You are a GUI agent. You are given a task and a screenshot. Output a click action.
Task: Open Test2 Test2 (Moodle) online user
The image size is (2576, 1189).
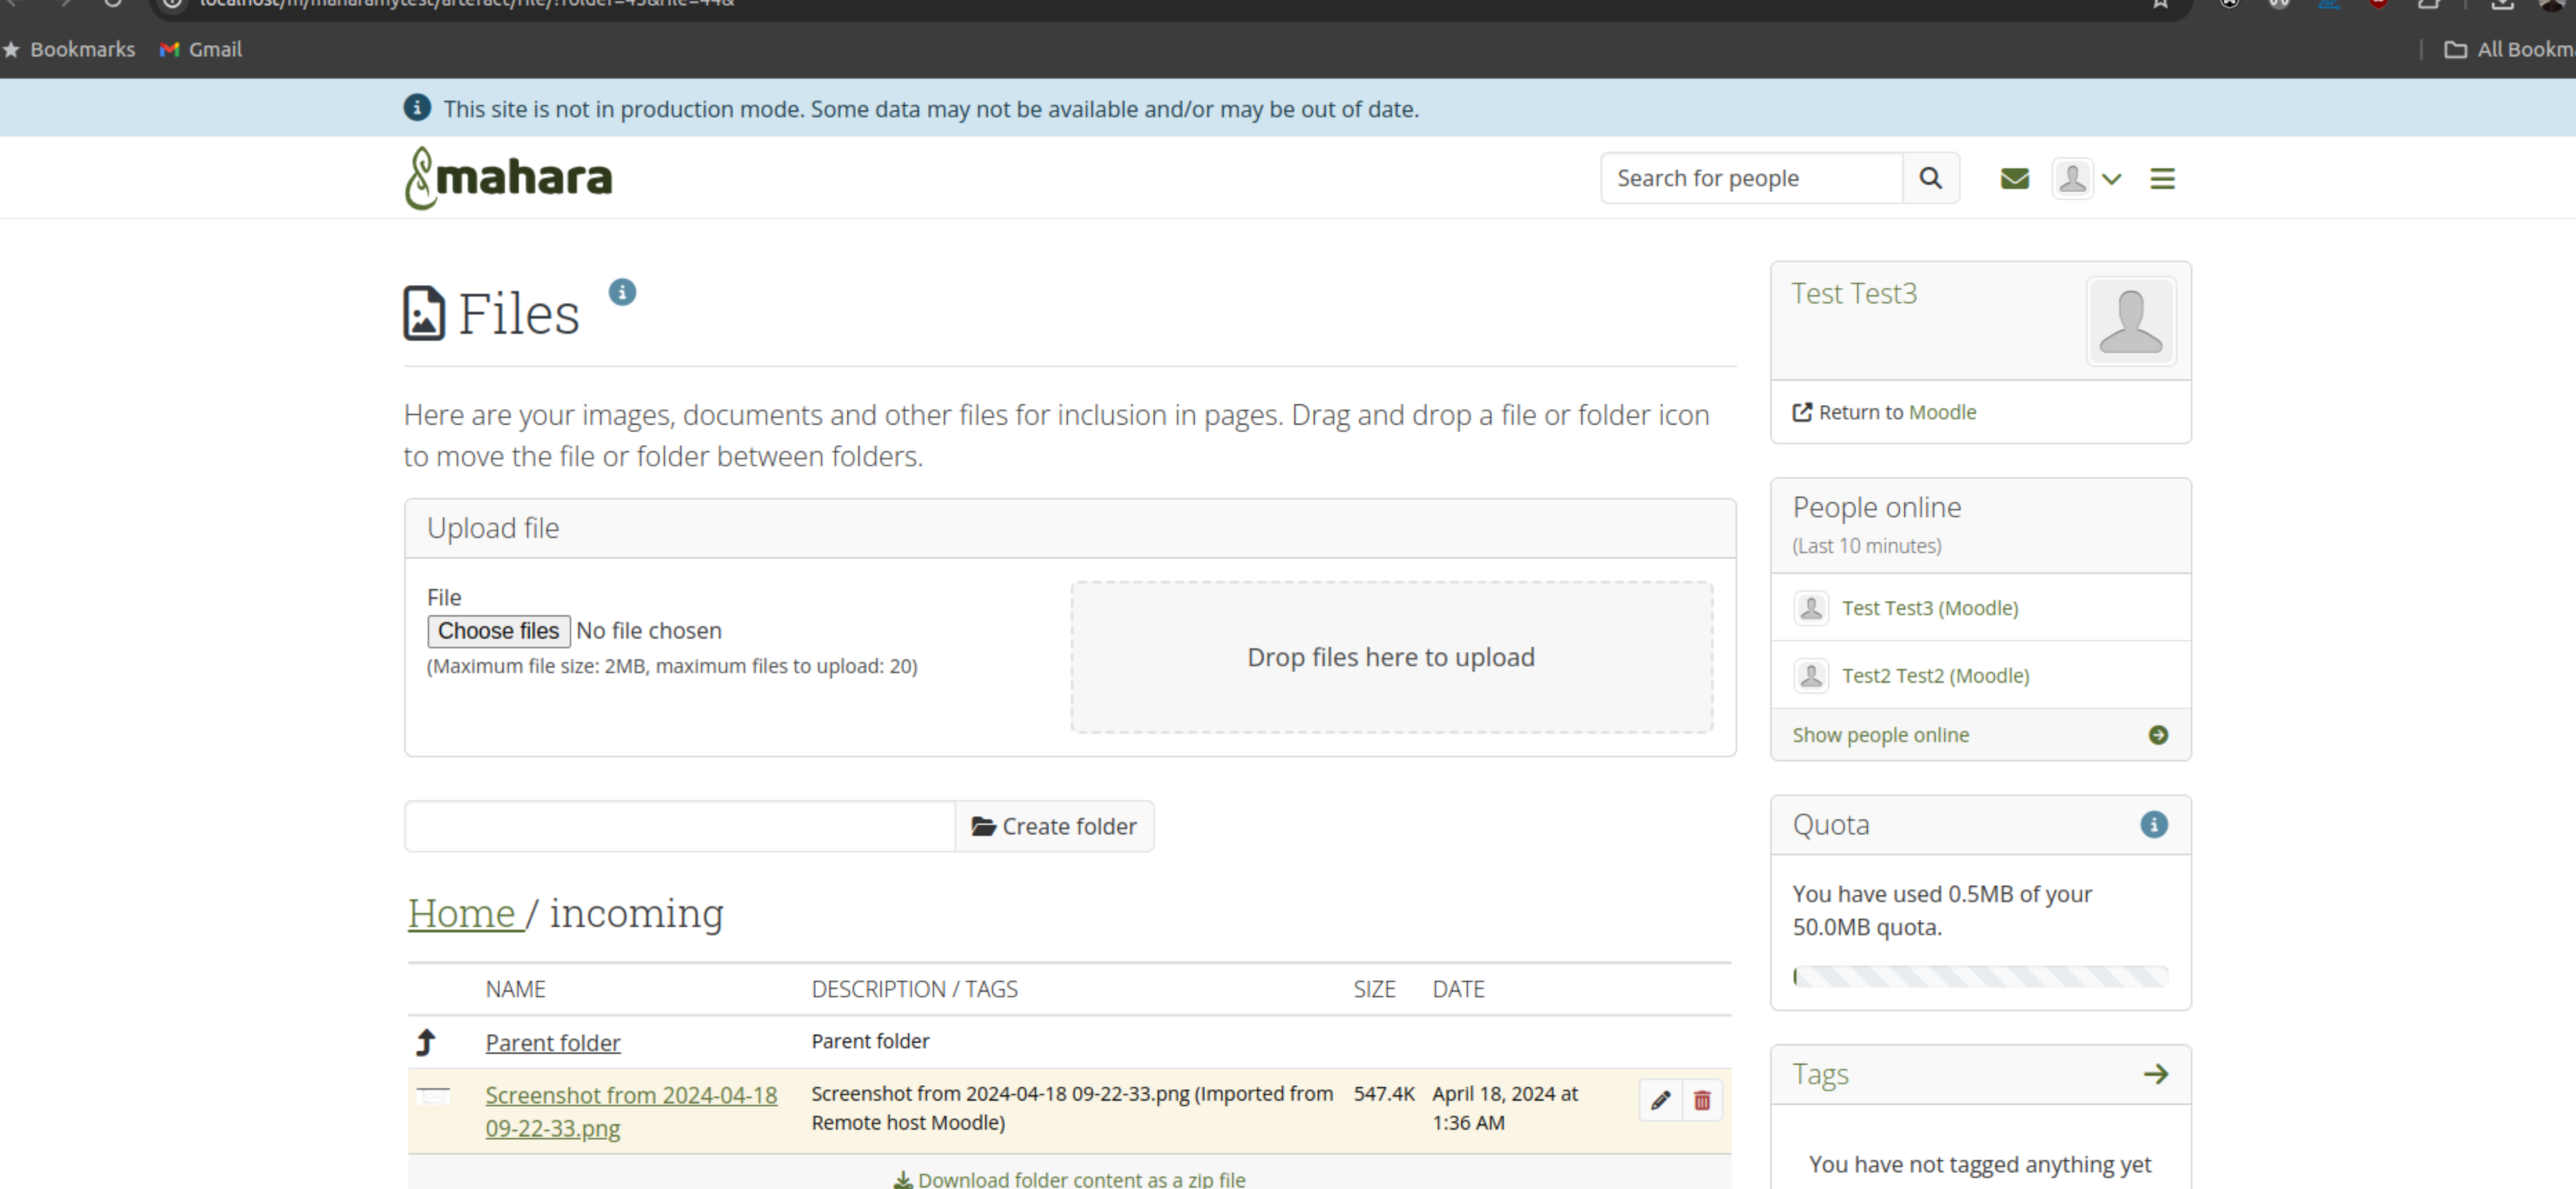pyautogui.click(x=1936, y=675)
